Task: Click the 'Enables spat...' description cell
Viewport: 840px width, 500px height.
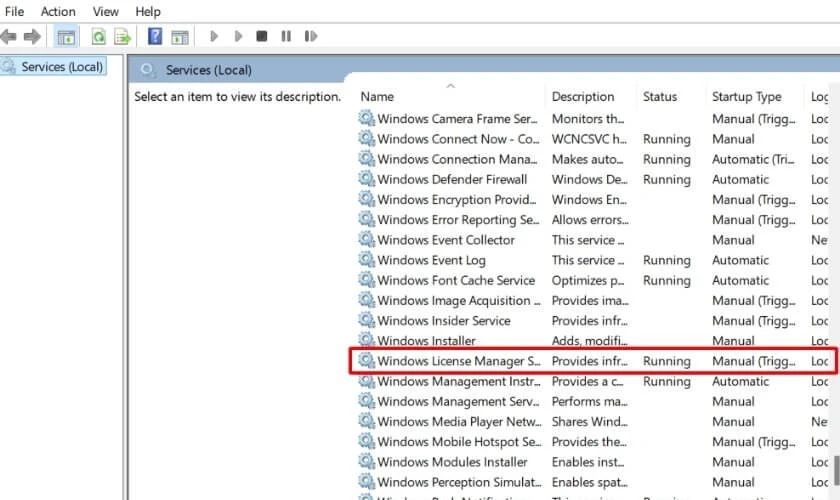Action: pos(590,482)
